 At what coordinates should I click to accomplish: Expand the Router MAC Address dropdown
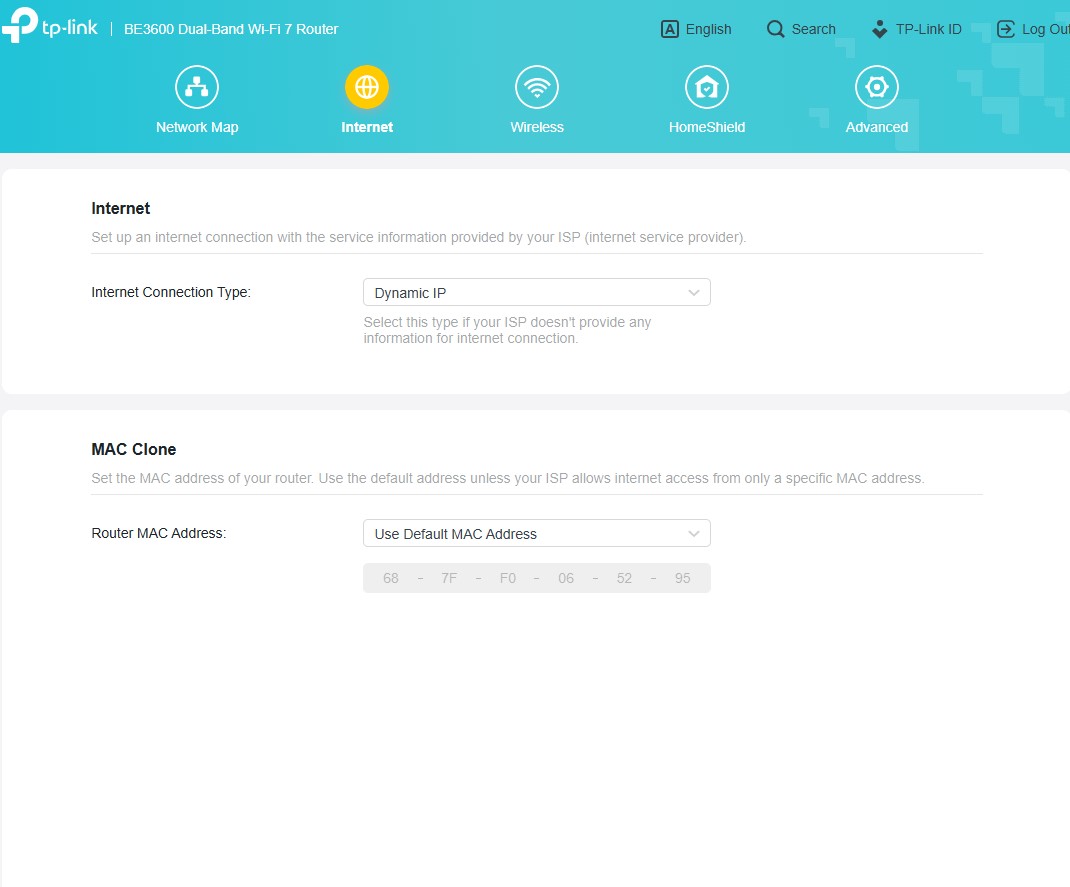pos(536,534)
